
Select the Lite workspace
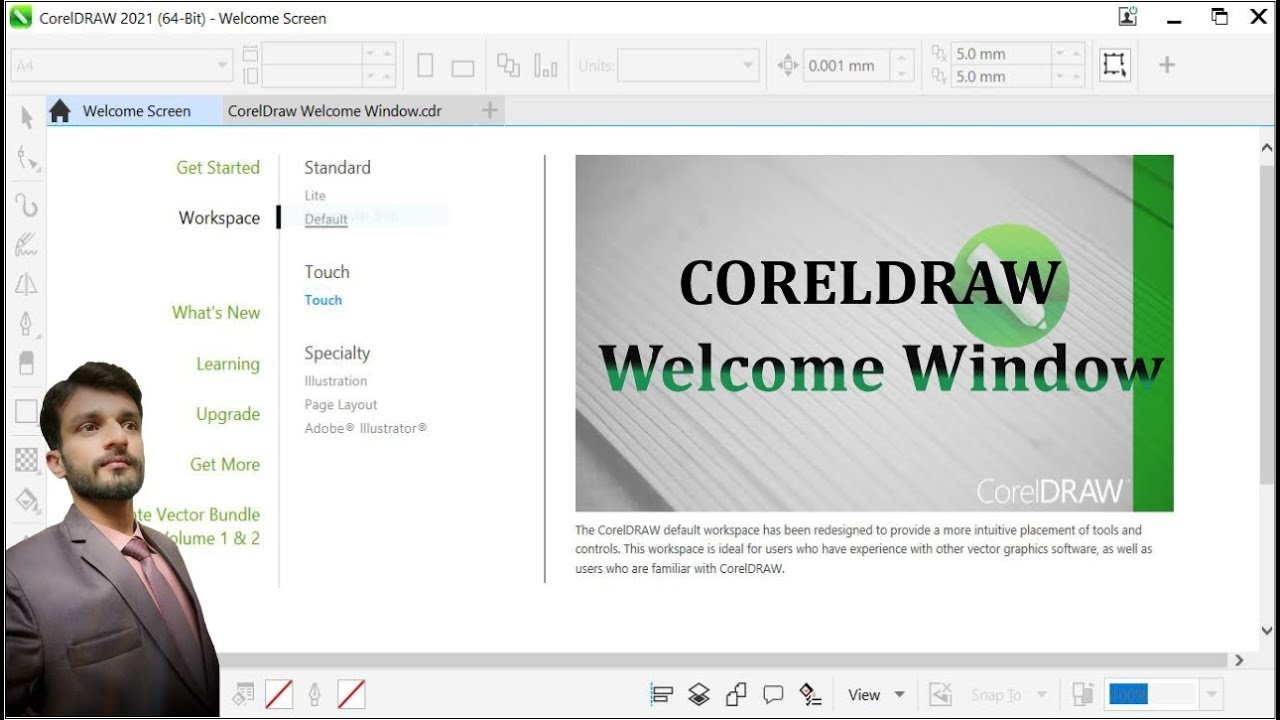pos(315,196)
